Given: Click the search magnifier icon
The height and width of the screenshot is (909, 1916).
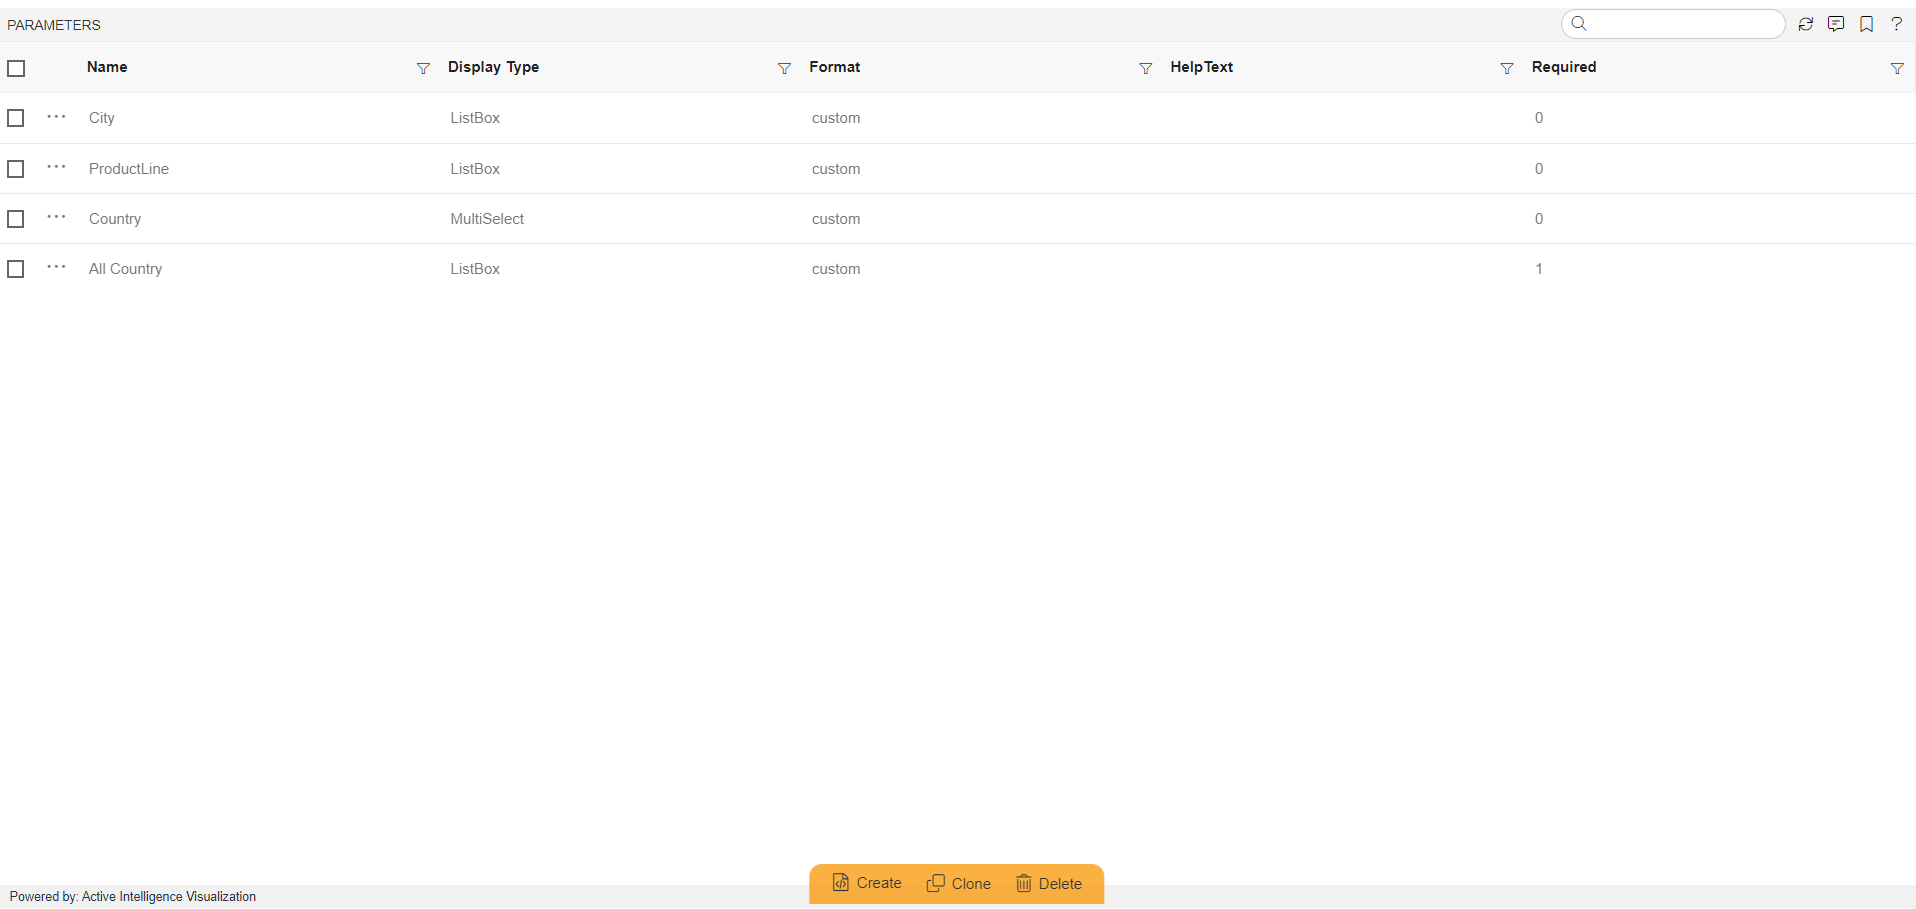Looking at the screenshot, I should tap(1579, 23).
